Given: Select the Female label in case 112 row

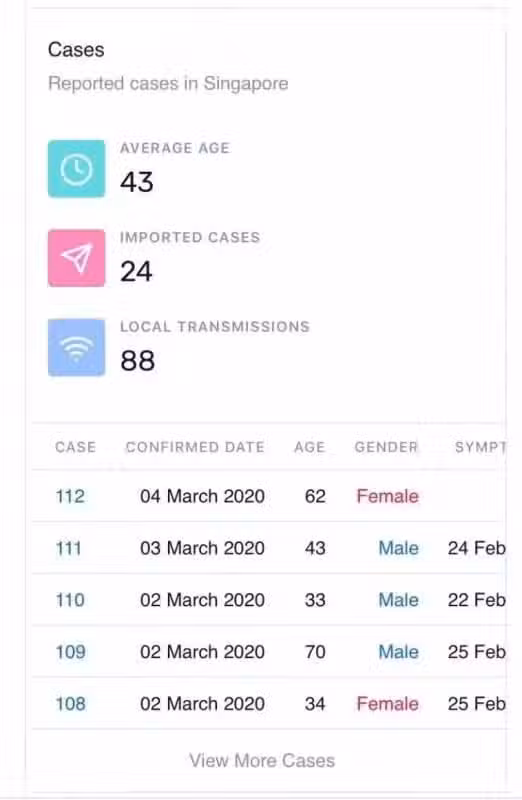Looking at the screenshot, I should [388, 496].
